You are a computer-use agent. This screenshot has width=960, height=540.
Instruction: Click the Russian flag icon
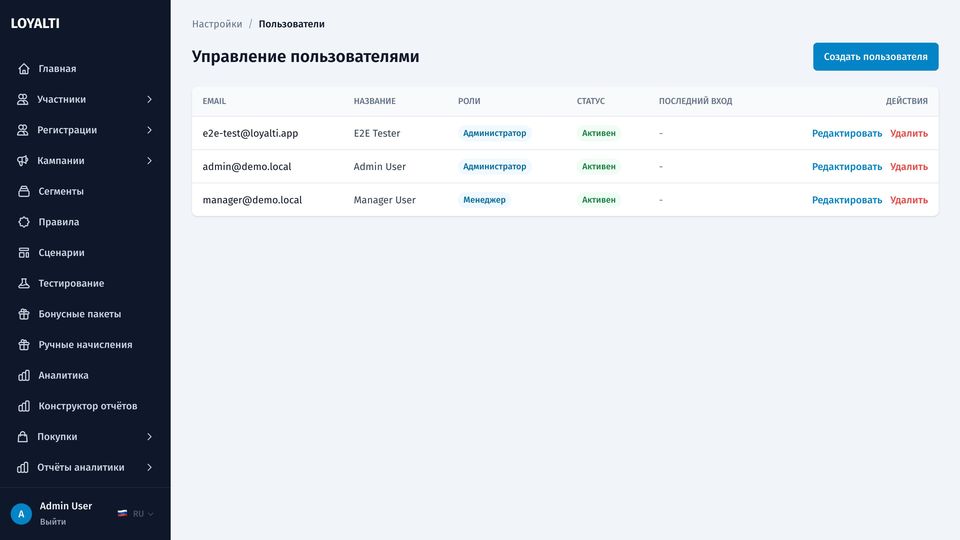tap(122, 514)
